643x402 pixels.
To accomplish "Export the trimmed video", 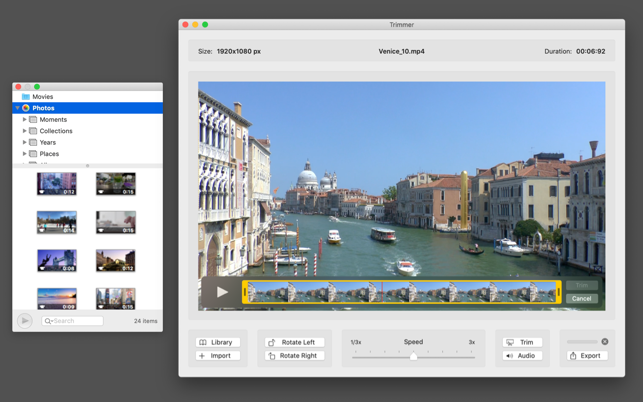I will 587,356.
